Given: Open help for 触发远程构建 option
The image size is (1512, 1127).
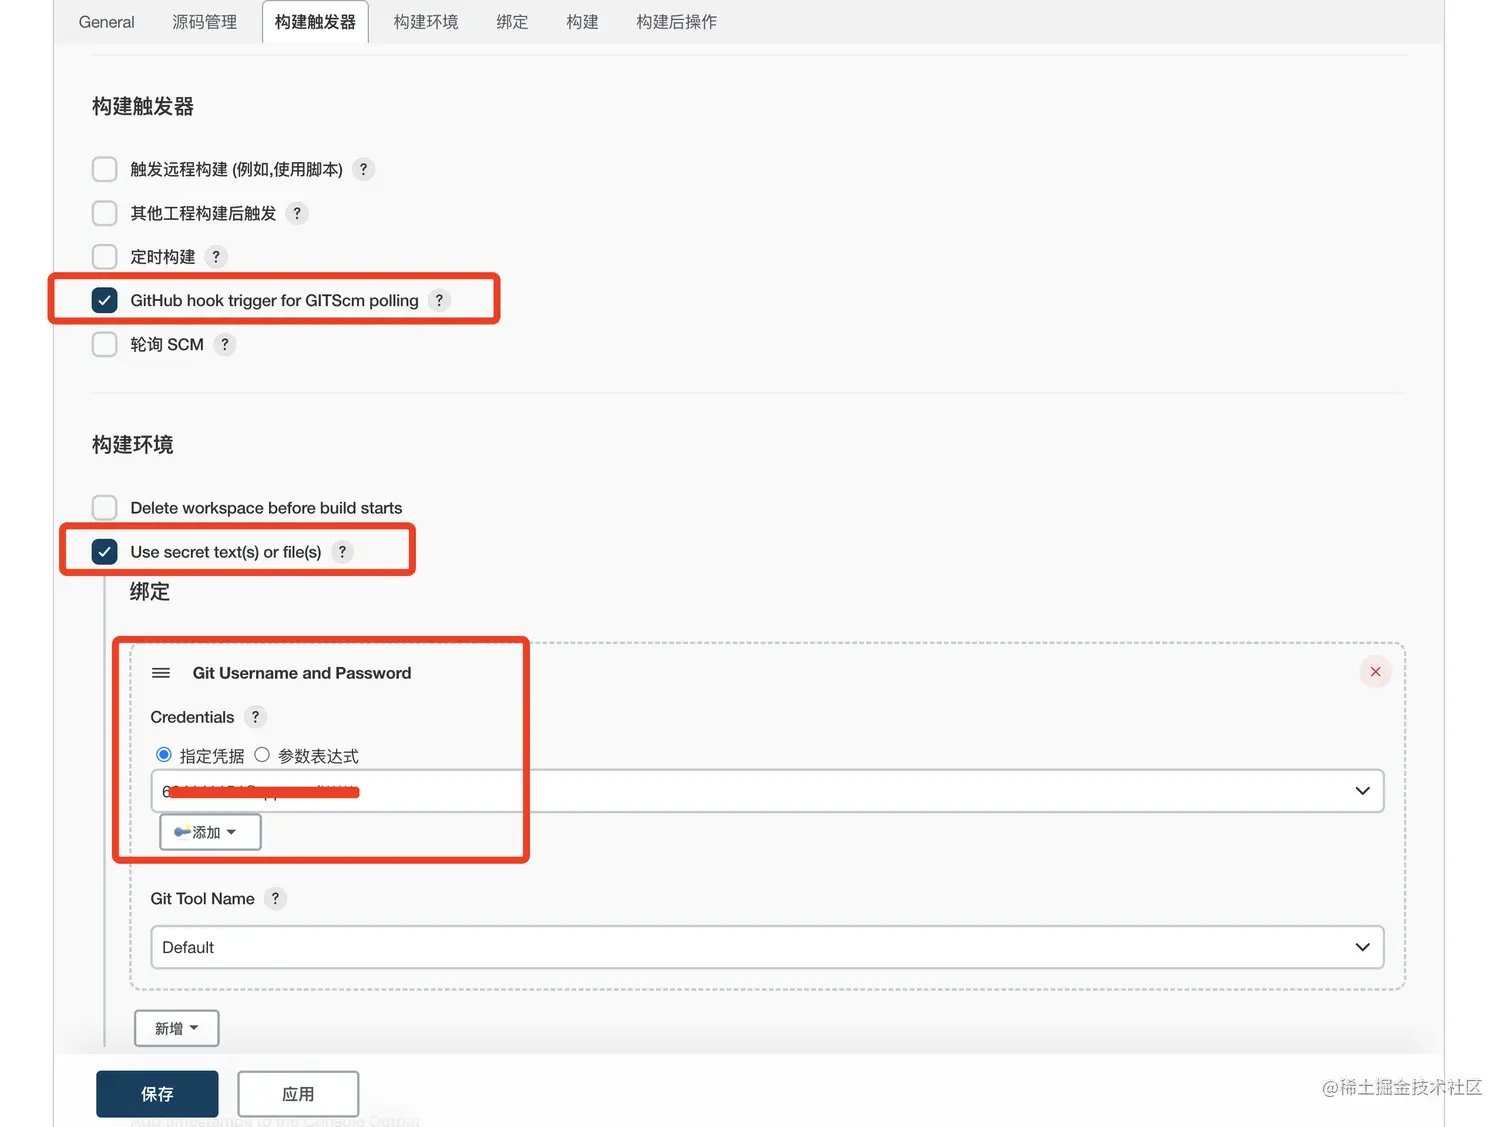Looking at the screenshot, I should 363,169.
